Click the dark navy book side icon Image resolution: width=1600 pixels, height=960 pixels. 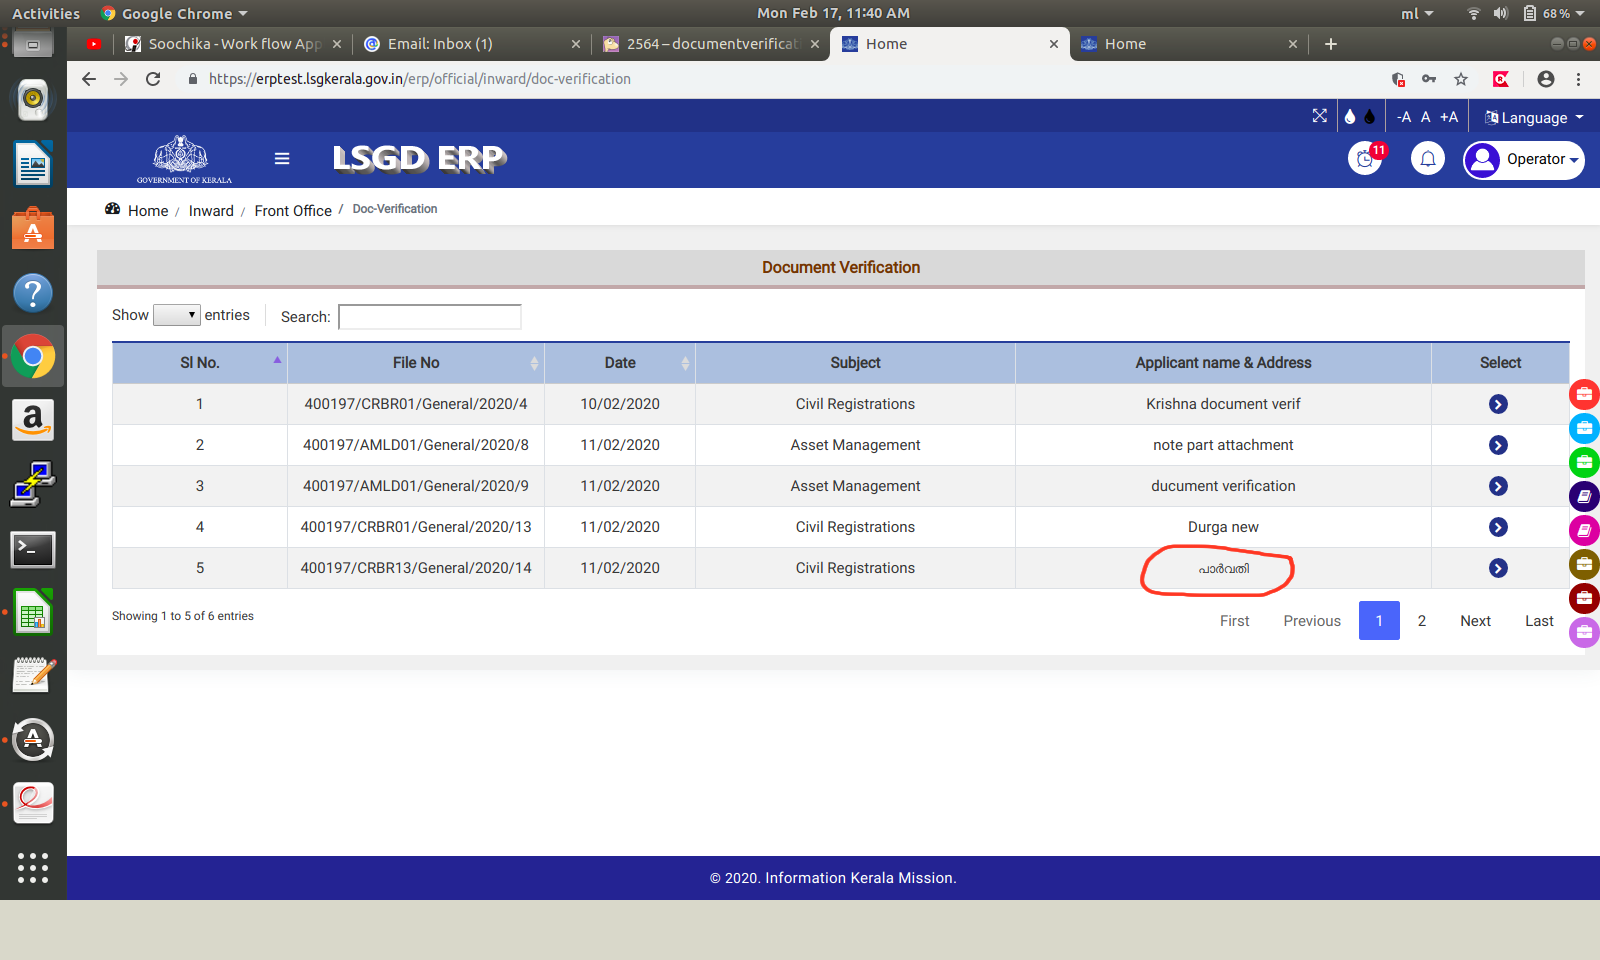click(x=1584, y=496)
